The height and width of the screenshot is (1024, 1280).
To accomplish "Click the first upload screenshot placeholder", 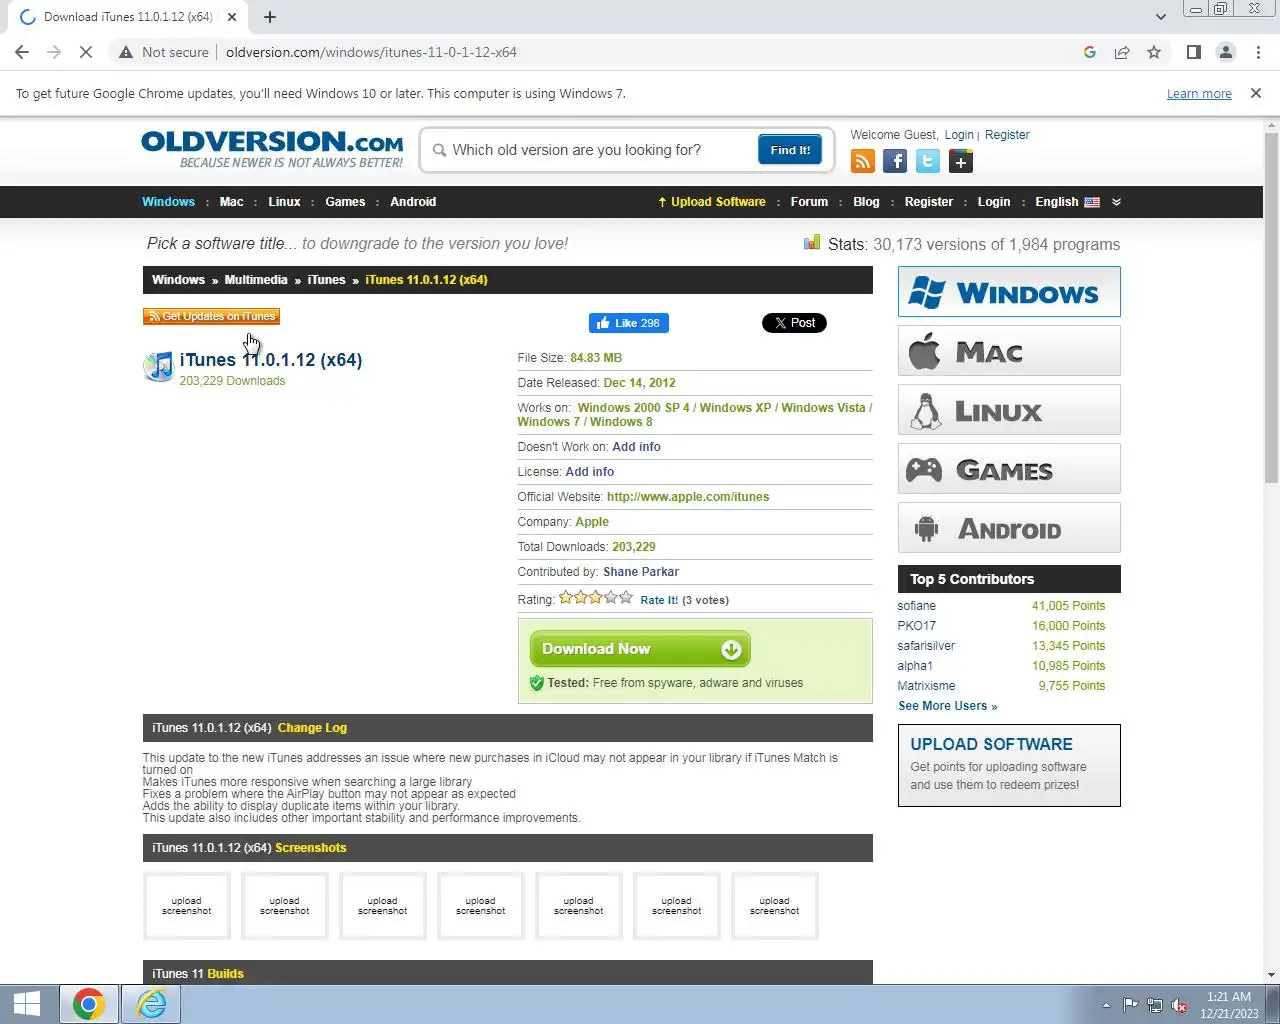I will pos(187,906).
